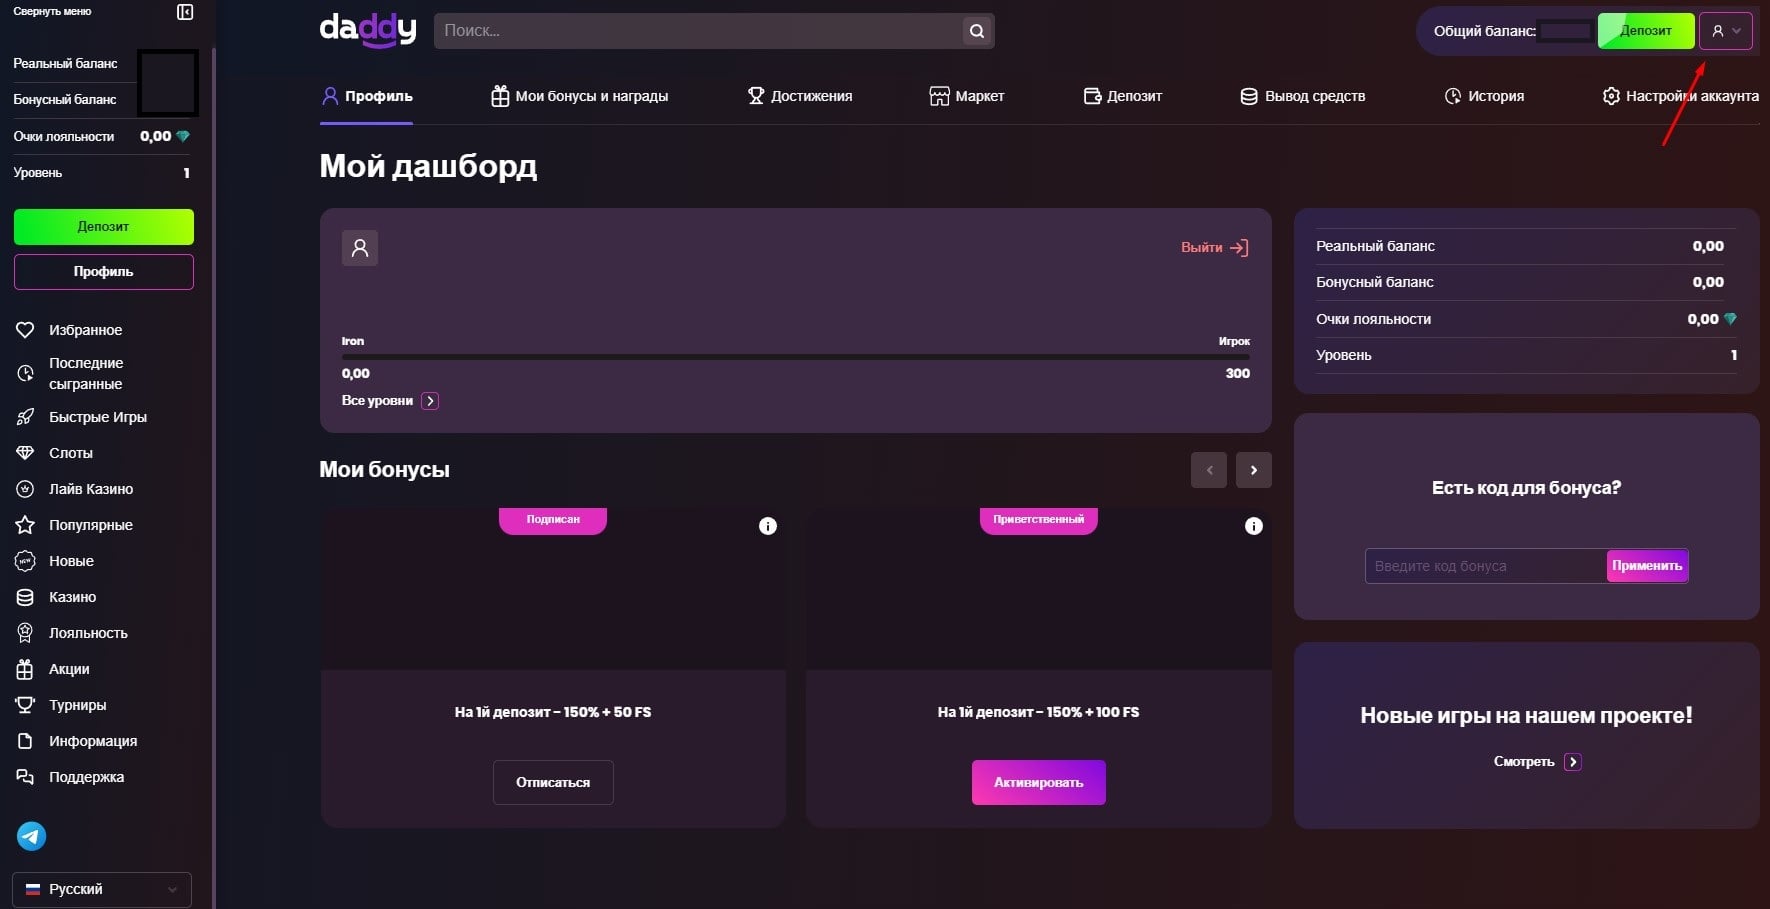Open info icon on welcome bonus card
Screen dimensions: 1770x909
pyautogui.click(x=1253, y=526)
